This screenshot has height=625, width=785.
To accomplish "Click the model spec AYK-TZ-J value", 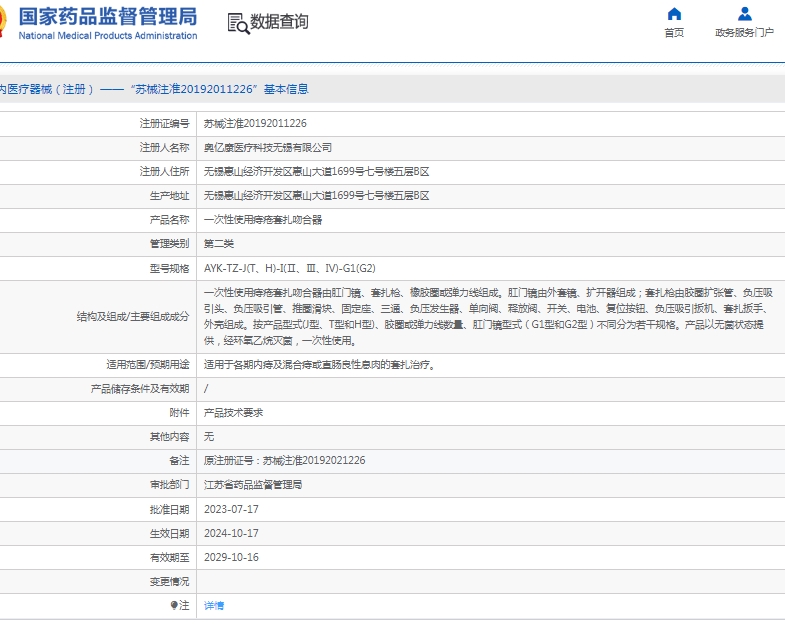I will (x=290, y=268).
